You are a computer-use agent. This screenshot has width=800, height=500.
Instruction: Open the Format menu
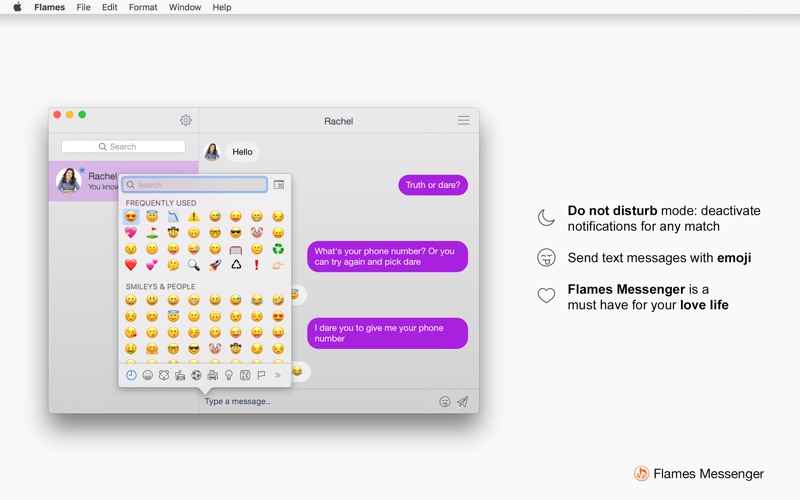(x=143, y=7)
